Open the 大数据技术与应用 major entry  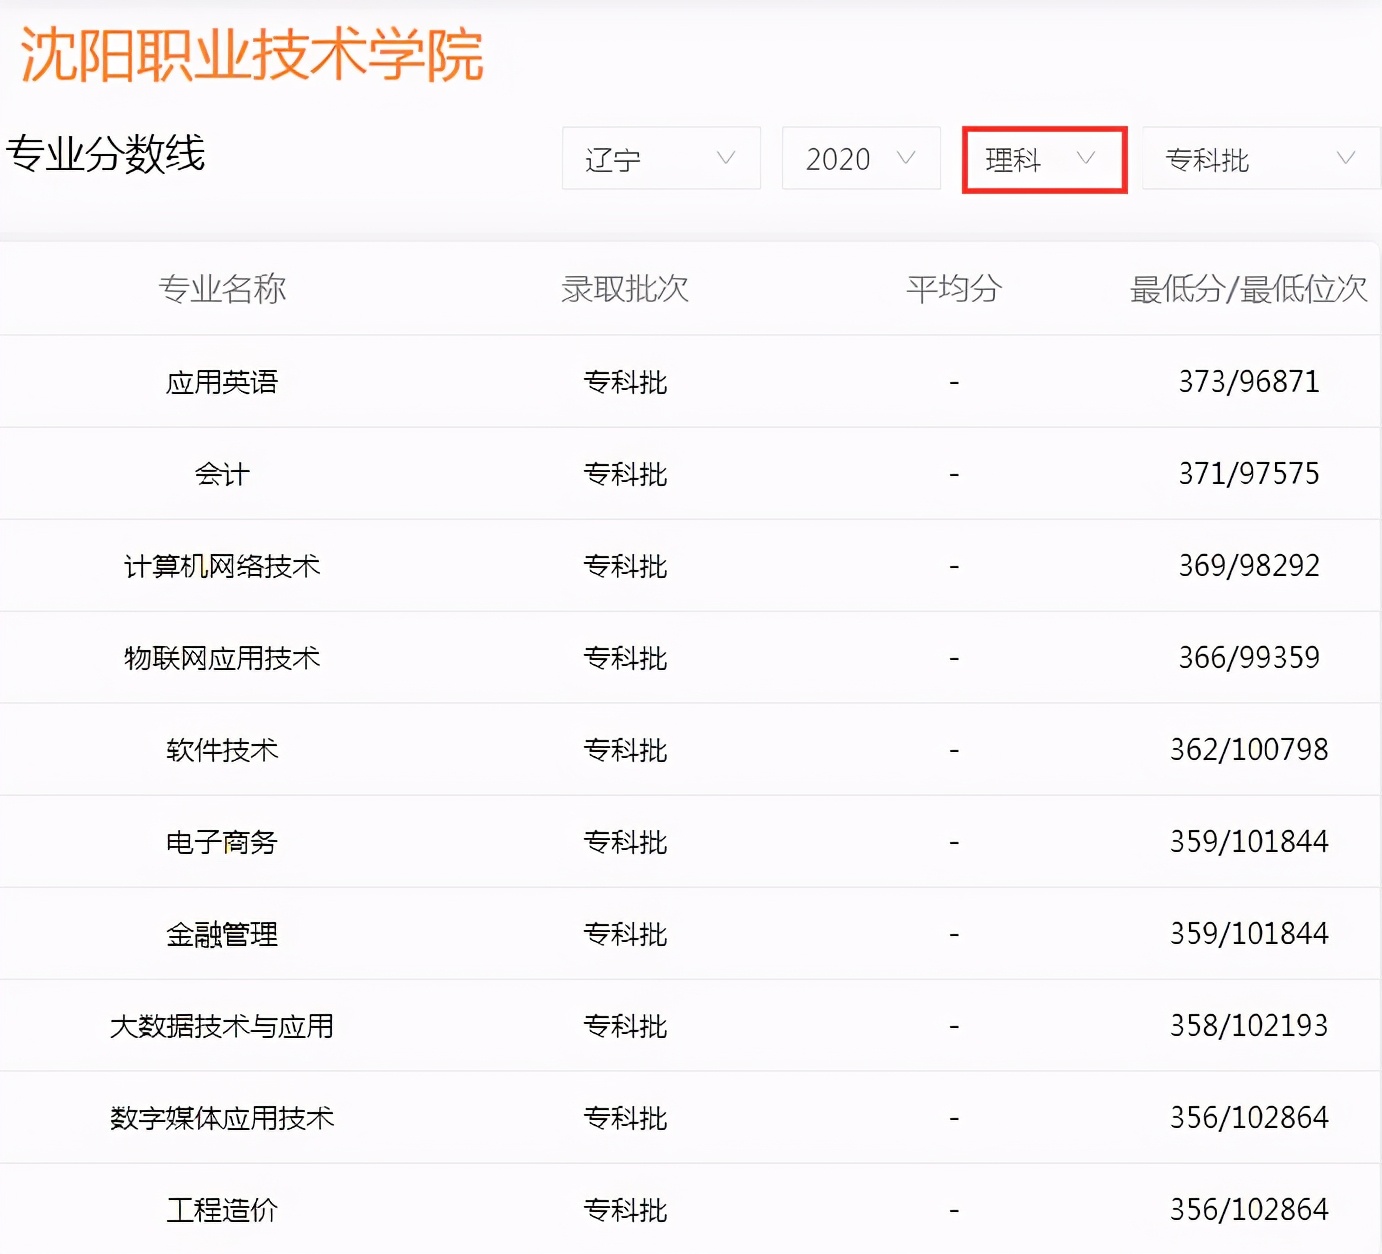point(222,1025)
